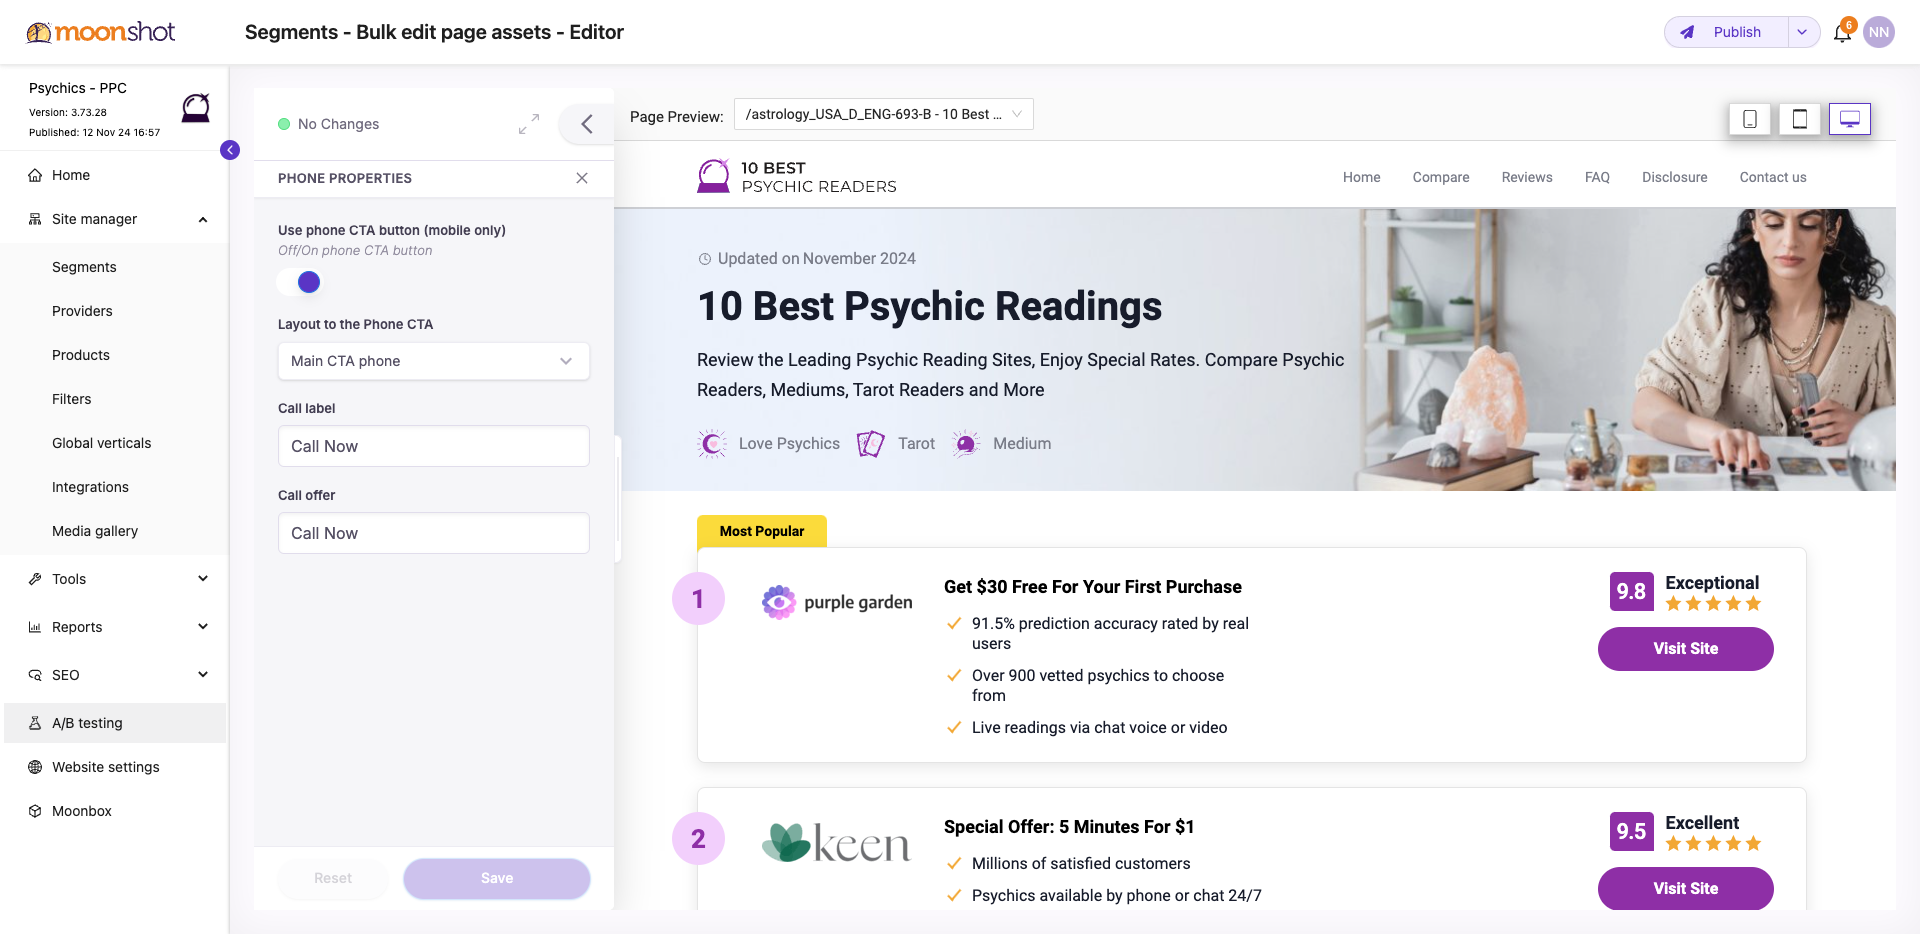The width and height of the screenshot is (1920, 934).
Task: Open Filters in the sidebar
Action: pyautogui.click(x=72, y=399)
